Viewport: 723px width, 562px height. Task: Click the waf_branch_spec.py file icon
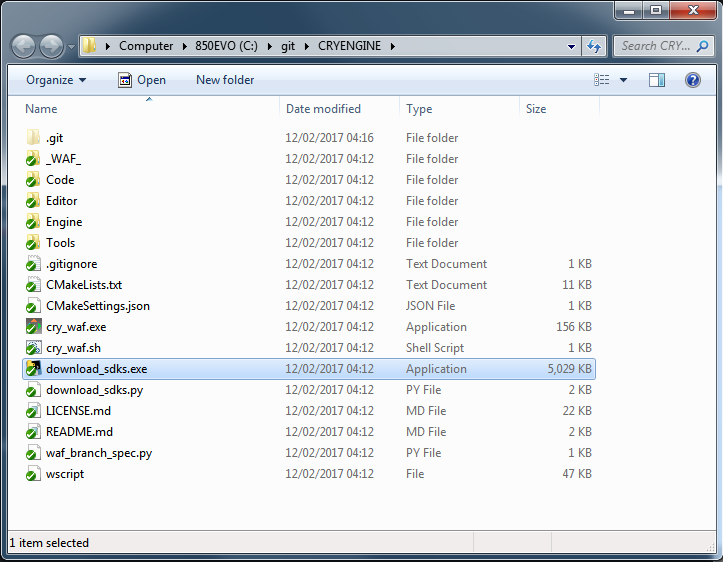(x=33, y=453)
